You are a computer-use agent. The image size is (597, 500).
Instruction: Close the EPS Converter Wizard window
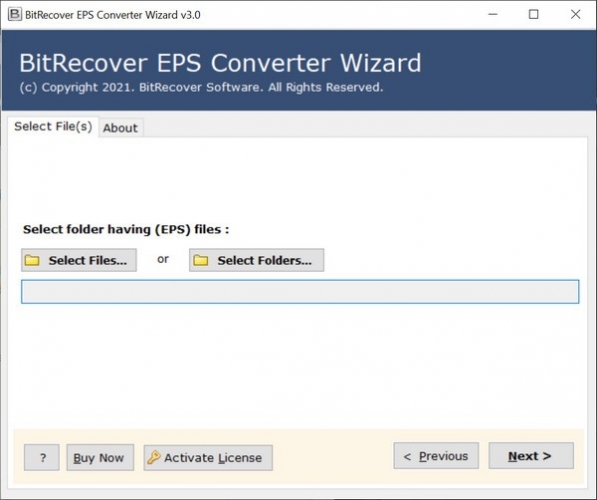576,14
